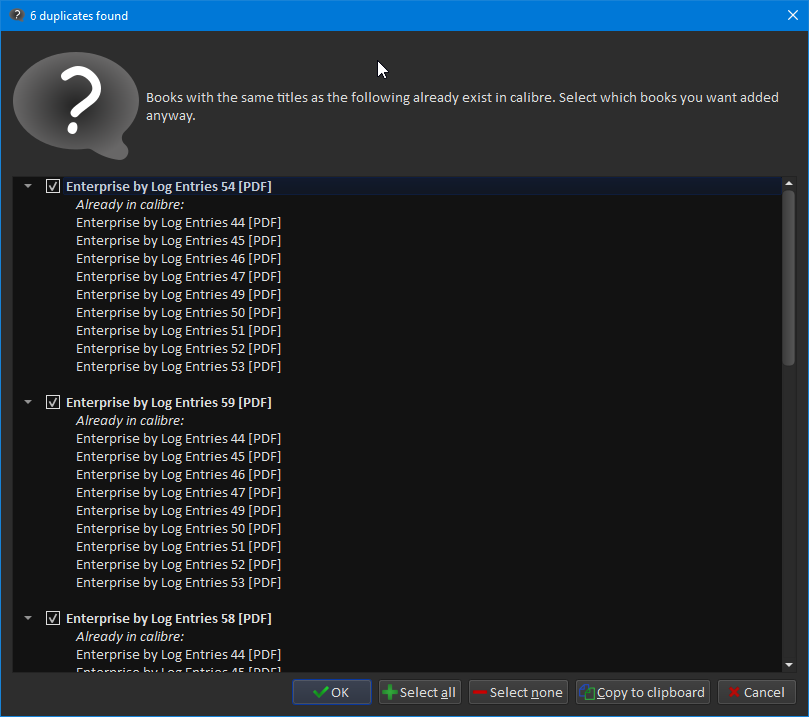Select Log Entries 52 under the 59 group
Screen dimensions: 809x717
pos(179,565)
